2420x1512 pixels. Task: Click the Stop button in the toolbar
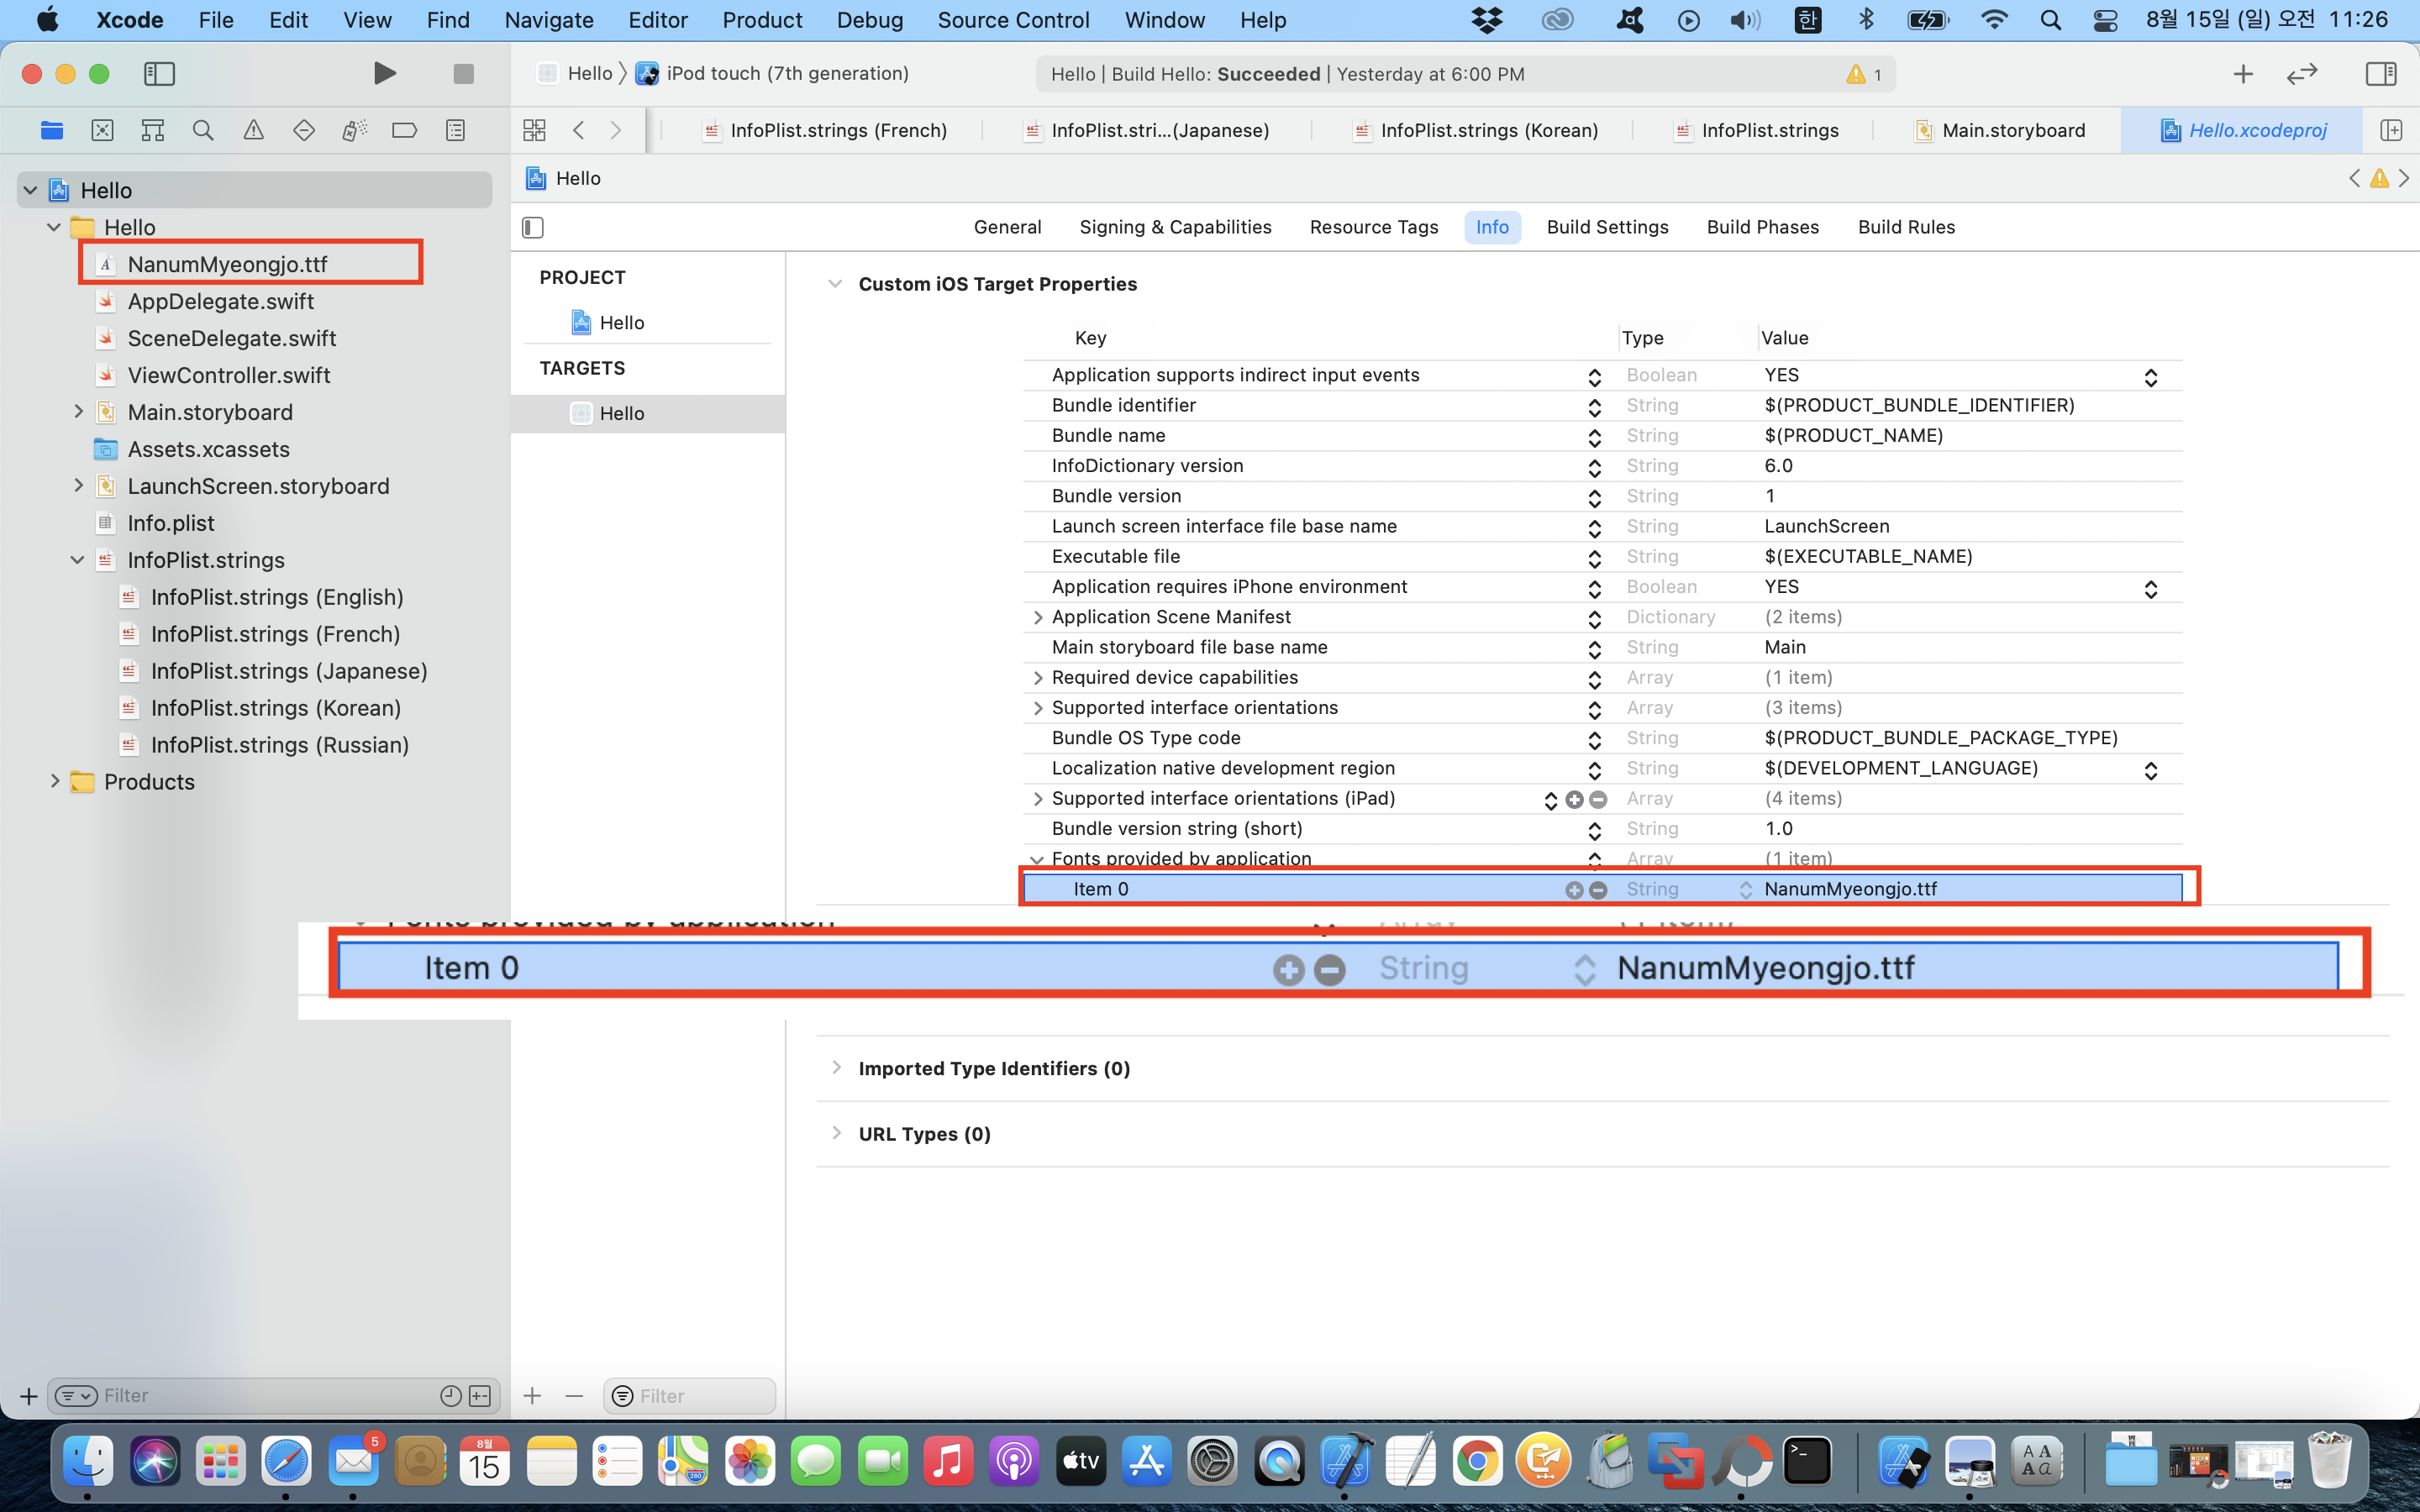(463, 73)
